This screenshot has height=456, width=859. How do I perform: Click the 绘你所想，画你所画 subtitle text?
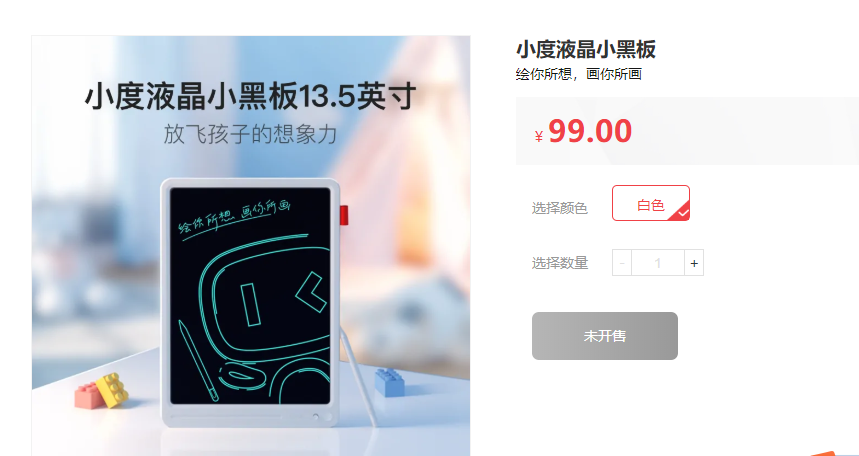coord(579,74)
